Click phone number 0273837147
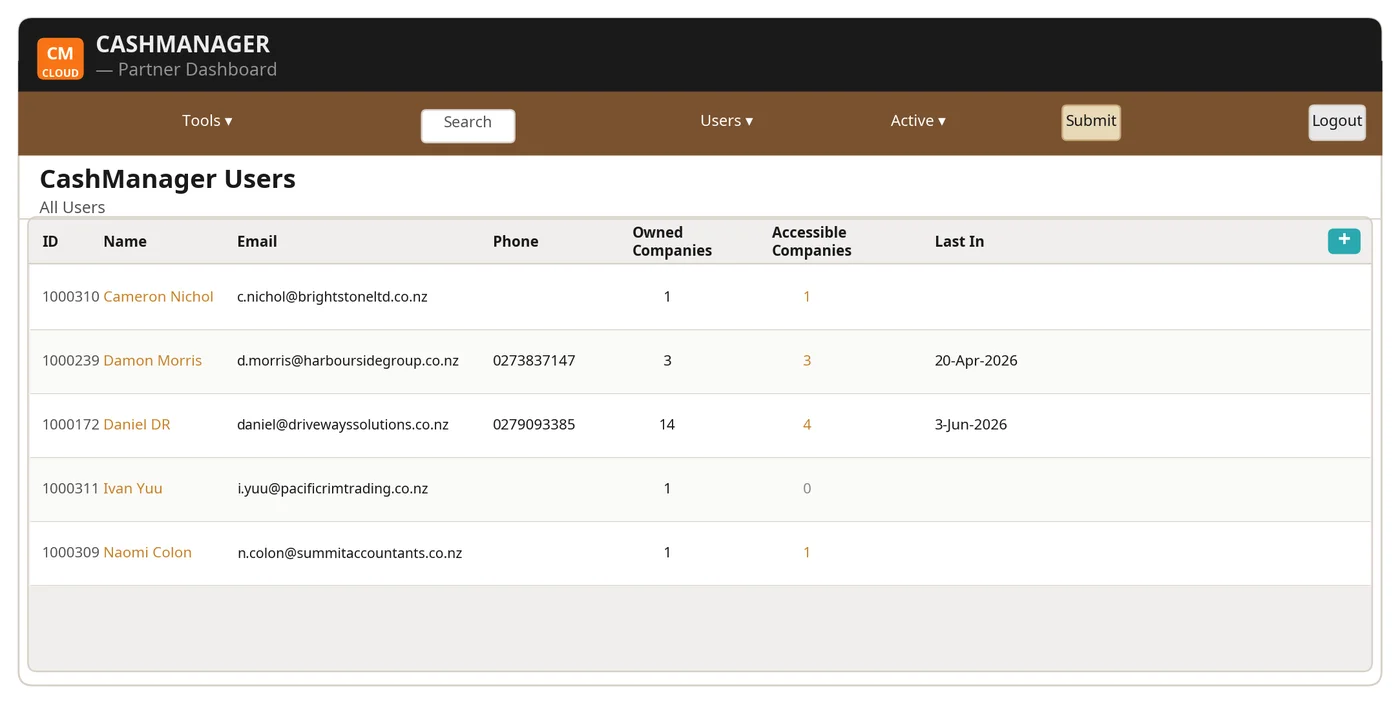The image size is (1400, 704). point(534,361)
